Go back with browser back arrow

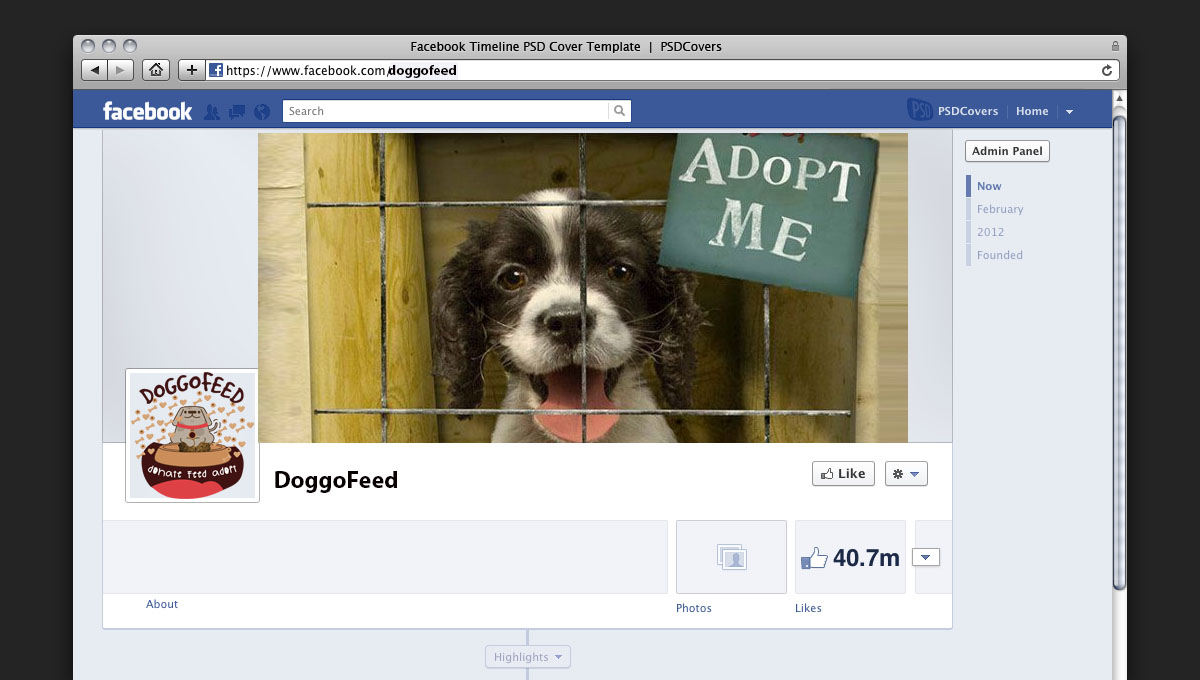pyautogui.click(x=94, y=70)
